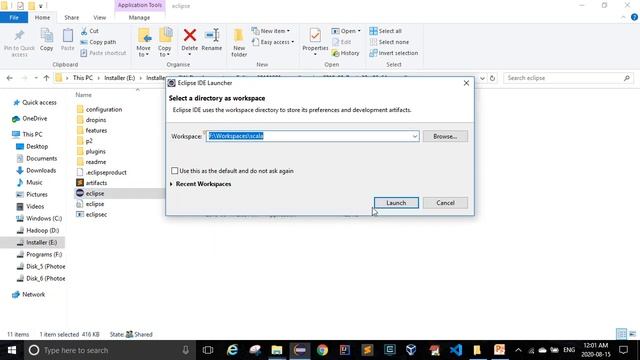Sort files by the Name column header

(x=83, y=95)
